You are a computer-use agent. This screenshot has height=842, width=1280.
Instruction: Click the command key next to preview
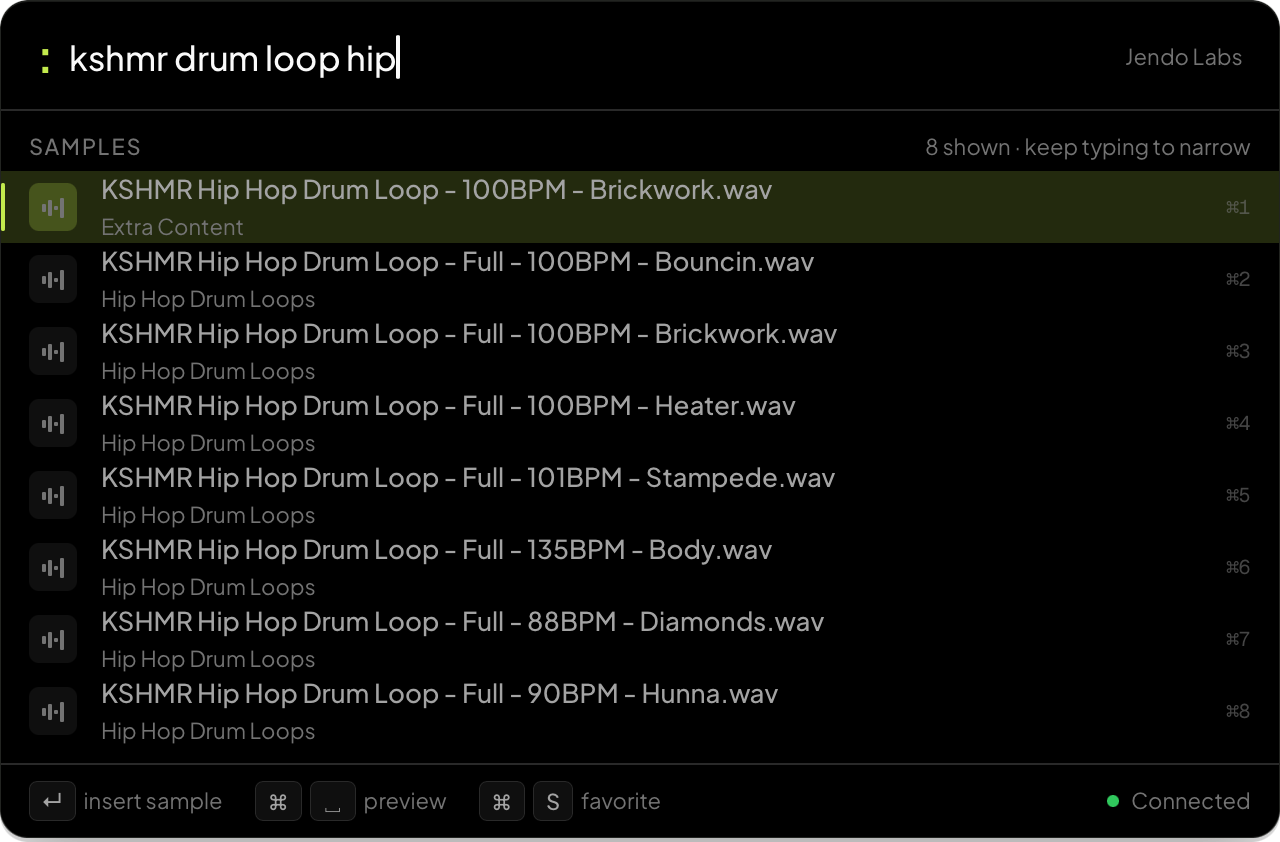point(279,801)
